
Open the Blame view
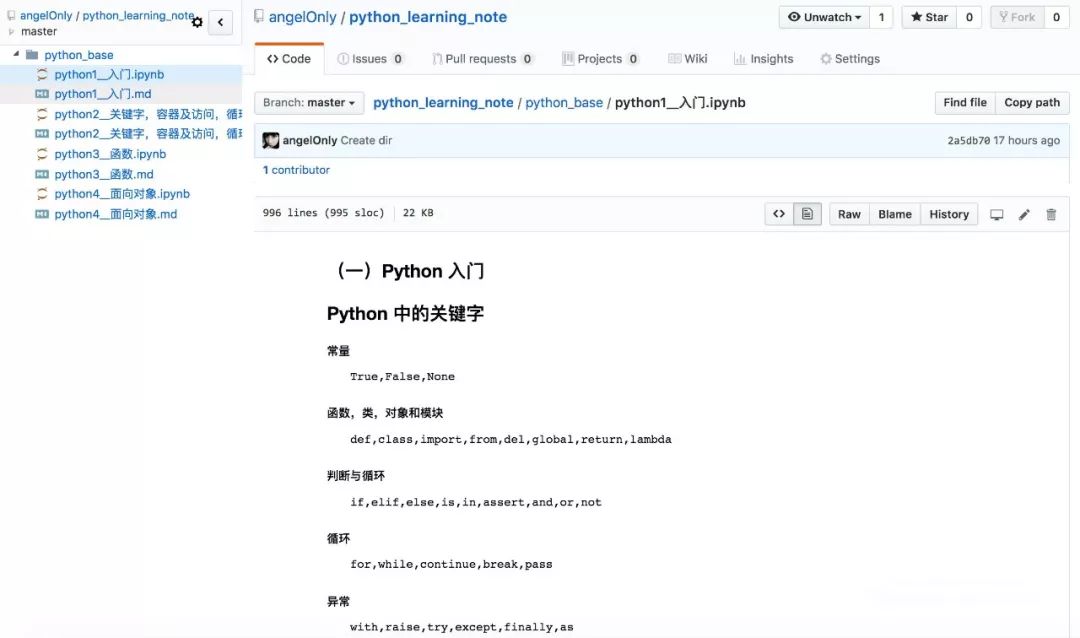[x=895, y=214]
